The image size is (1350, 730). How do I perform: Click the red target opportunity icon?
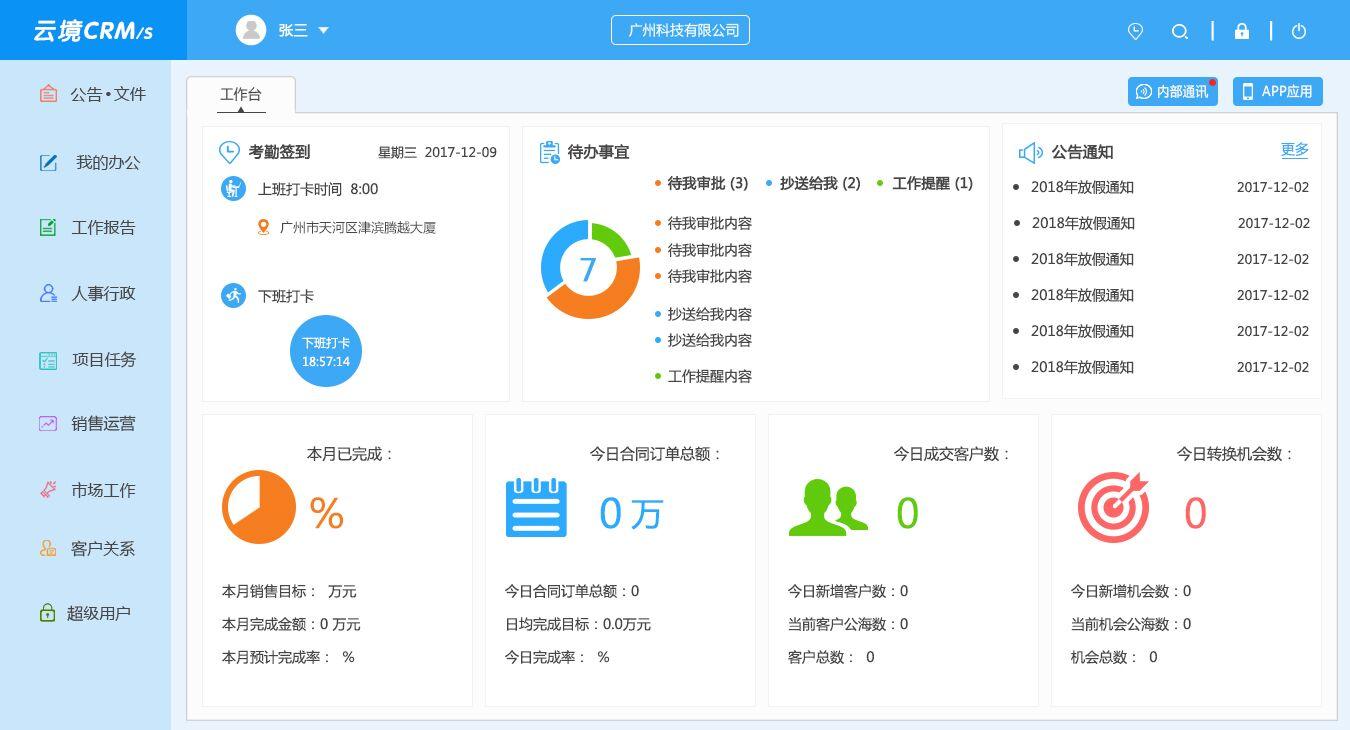click(x=1113, y=507)
